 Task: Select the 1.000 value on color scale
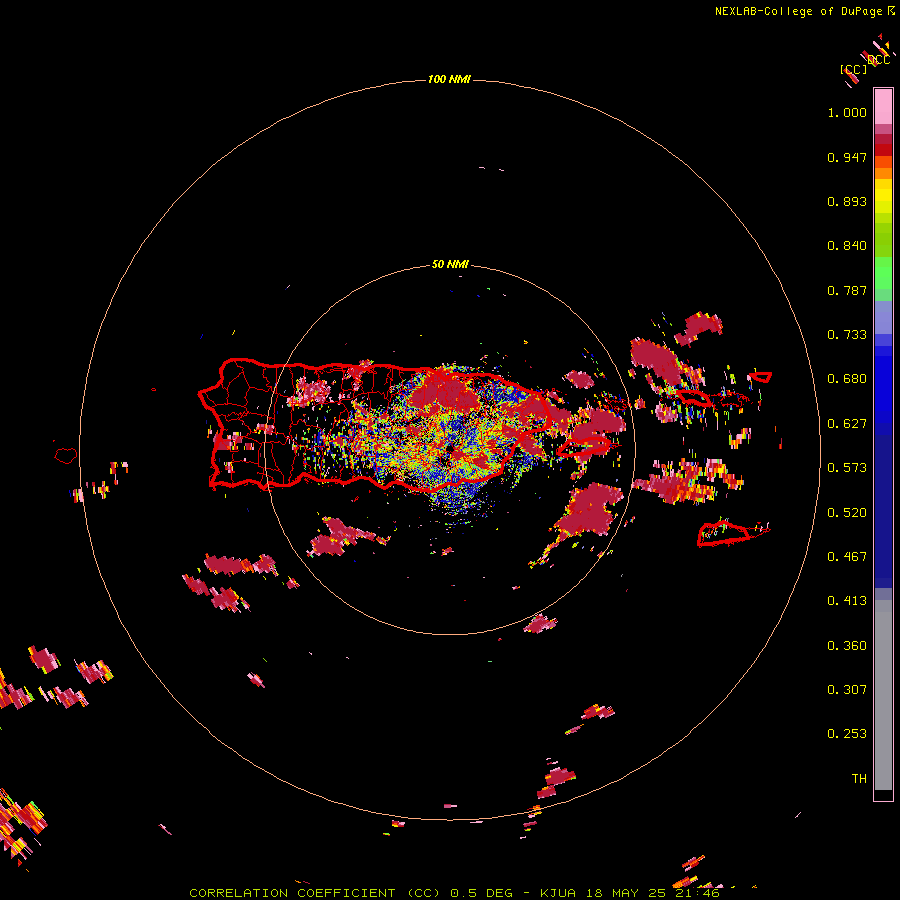(847, 112)
